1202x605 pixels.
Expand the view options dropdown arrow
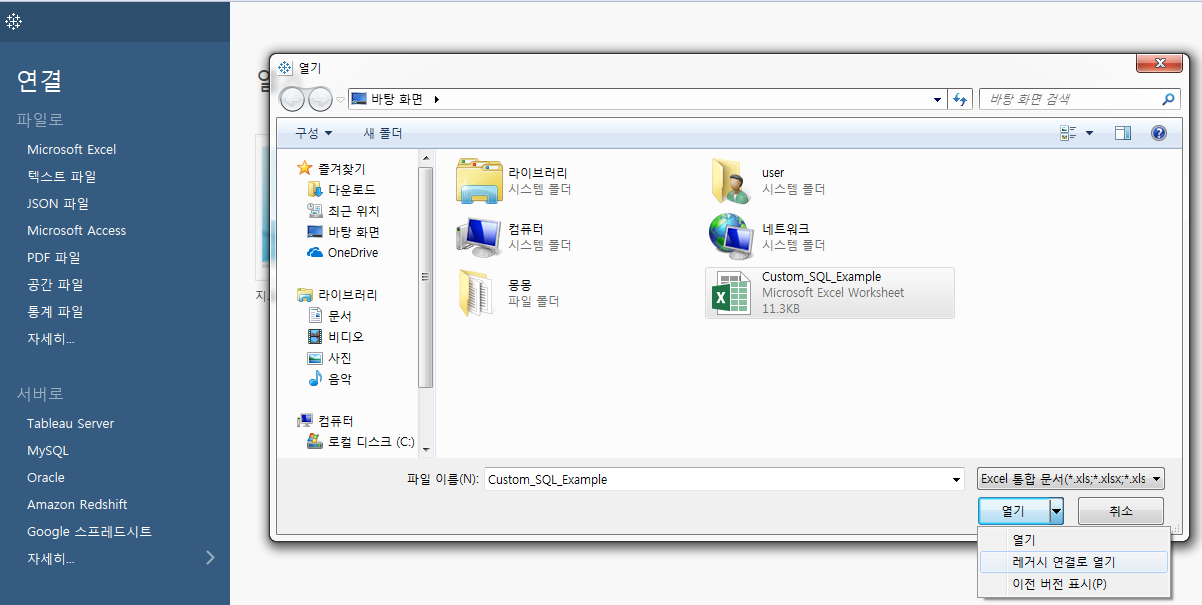1089,133
